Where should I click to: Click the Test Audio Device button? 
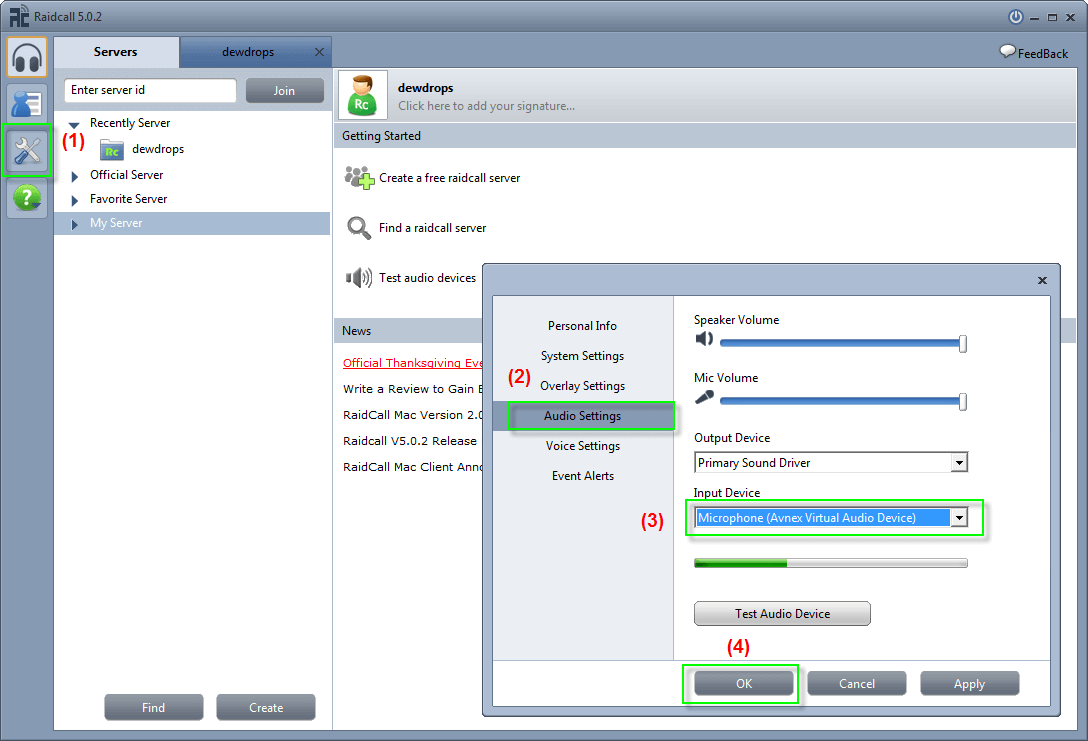782,614
